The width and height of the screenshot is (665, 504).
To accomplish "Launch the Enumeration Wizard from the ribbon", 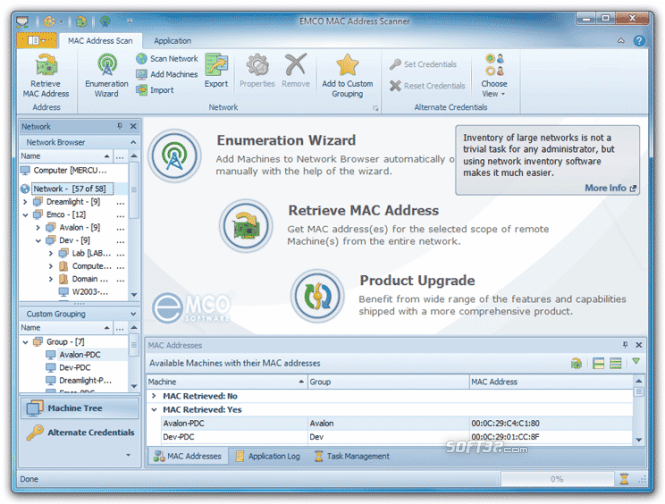I will click(x=106, y=76).
